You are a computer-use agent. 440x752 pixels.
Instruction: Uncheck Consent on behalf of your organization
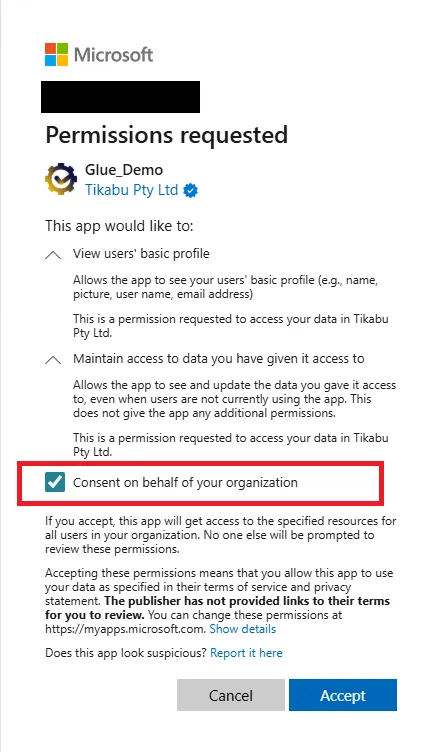point(55,482)
